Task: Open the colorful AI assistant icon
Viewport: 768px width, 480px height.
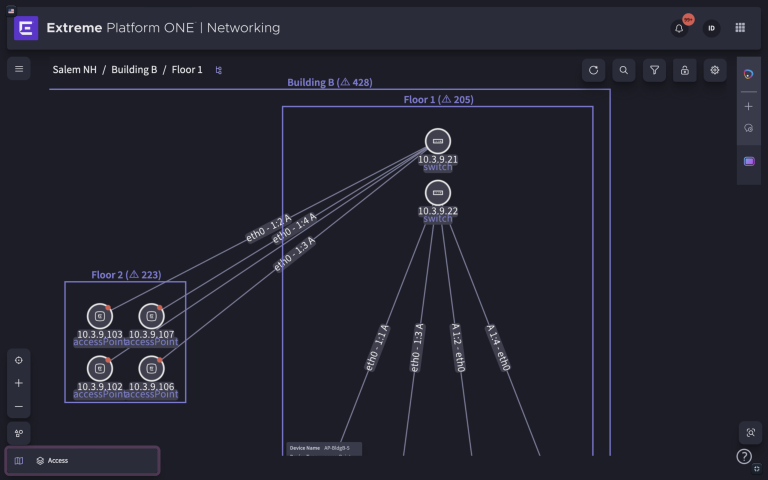Action: pos(748,74)
